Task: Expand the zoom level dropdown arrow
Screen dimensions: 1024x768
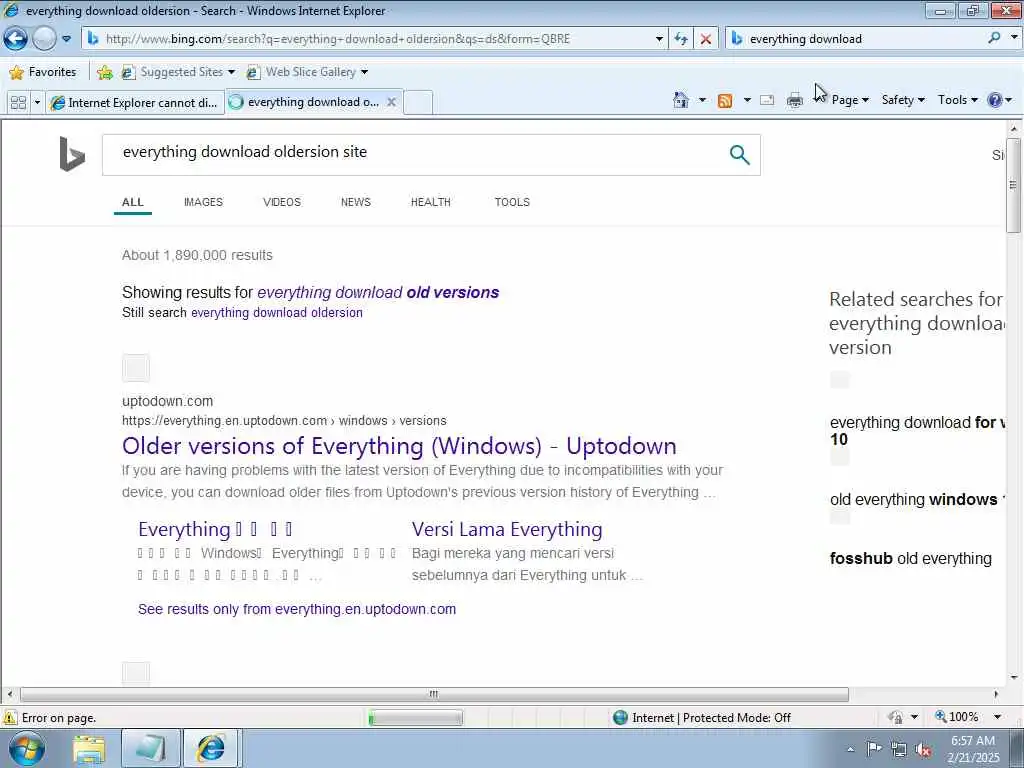Action: tap(997, 717)
